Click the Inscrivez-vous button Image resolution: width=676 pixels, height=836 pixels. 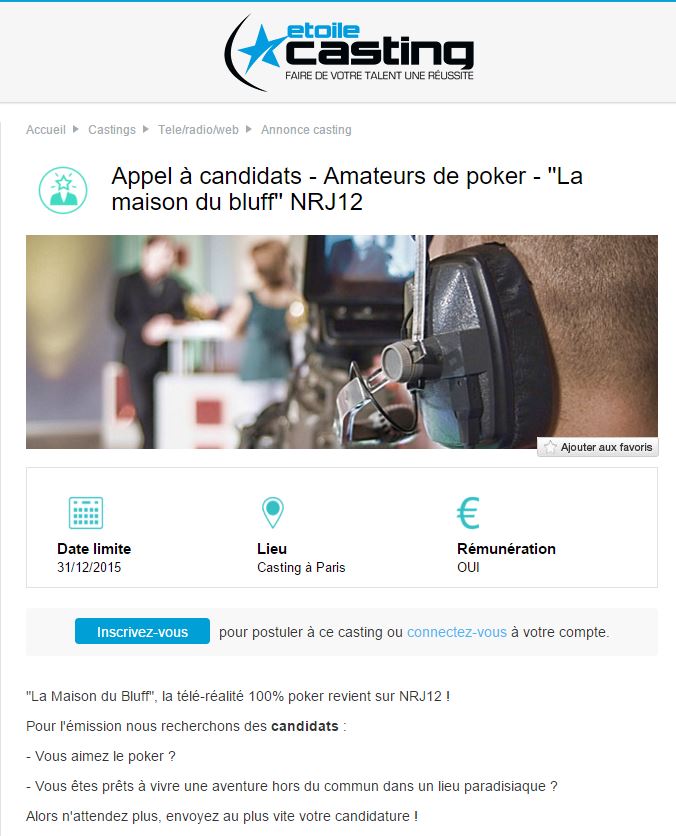click(x=142, y=631)
